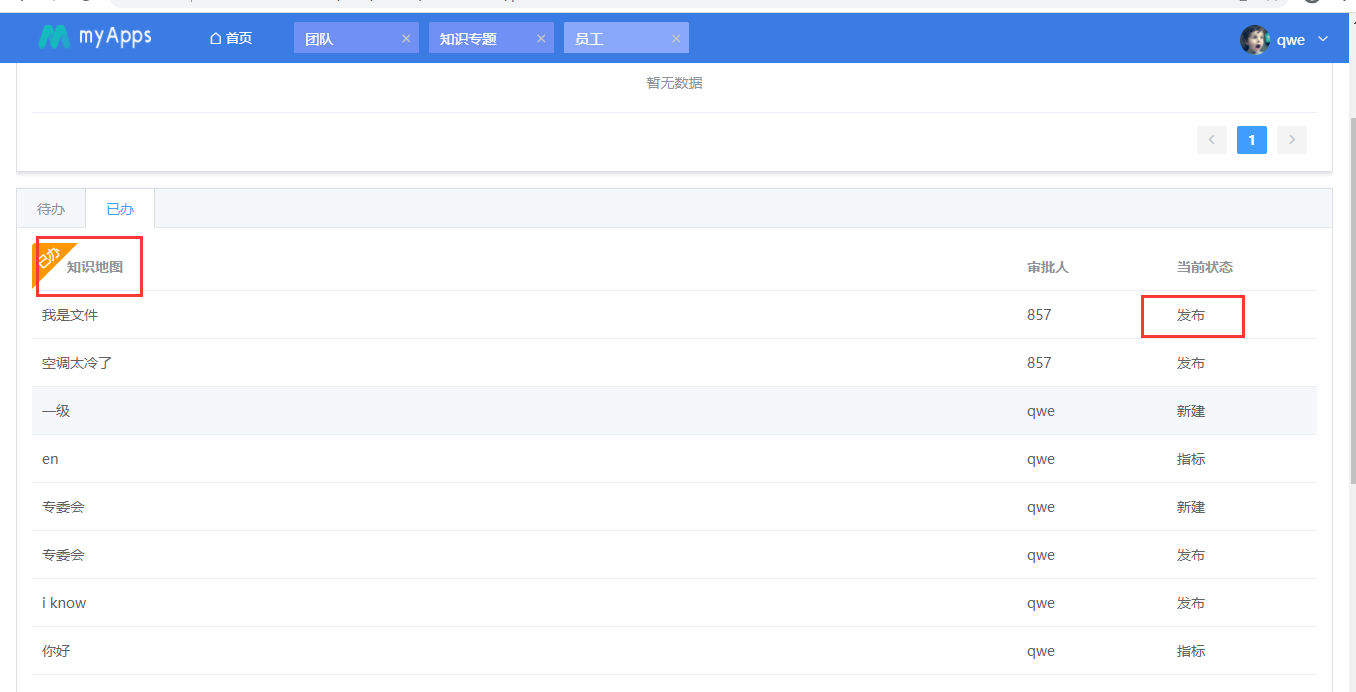Go to next page arrow
The height and width of the screenshot is (692, 1356).
click(x=1291, y=140)
